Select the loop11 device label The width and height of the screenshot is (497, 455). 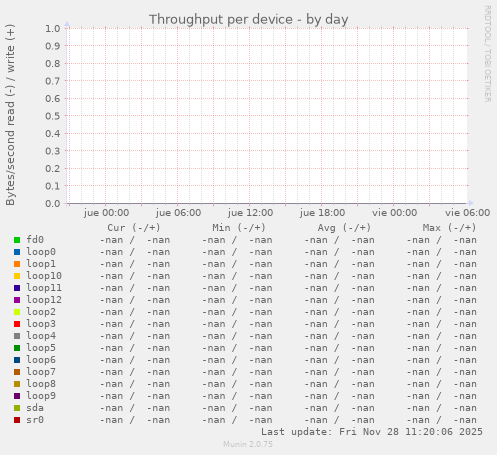(44, 288)
